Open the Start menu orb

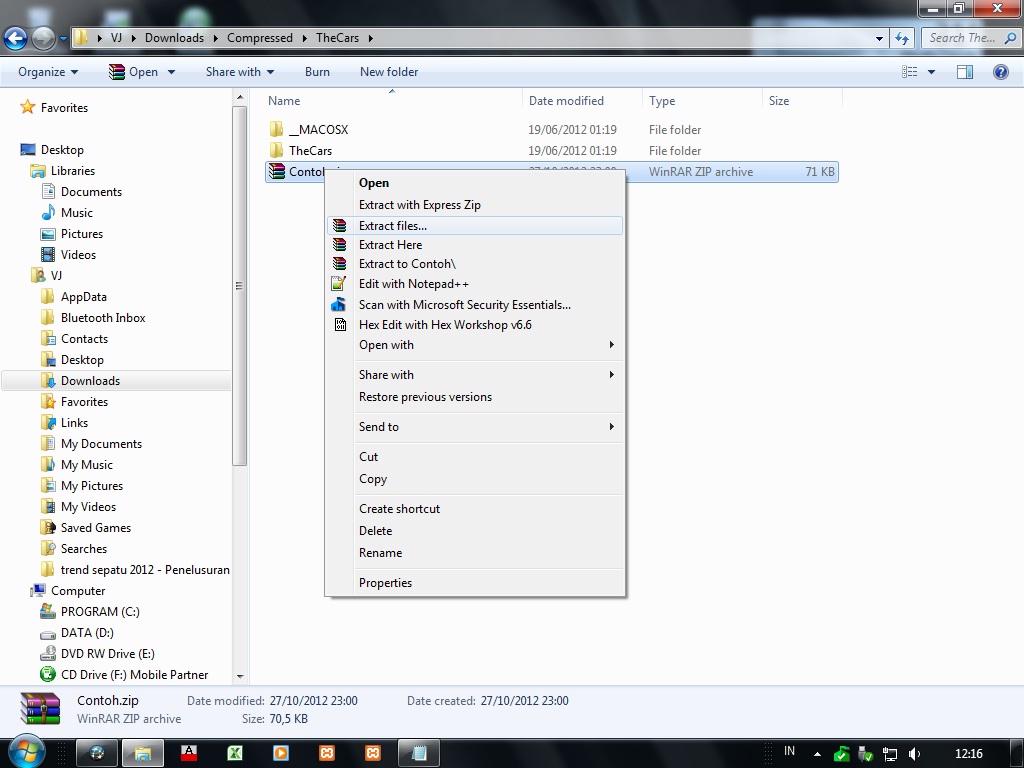(x=27, y=751)
